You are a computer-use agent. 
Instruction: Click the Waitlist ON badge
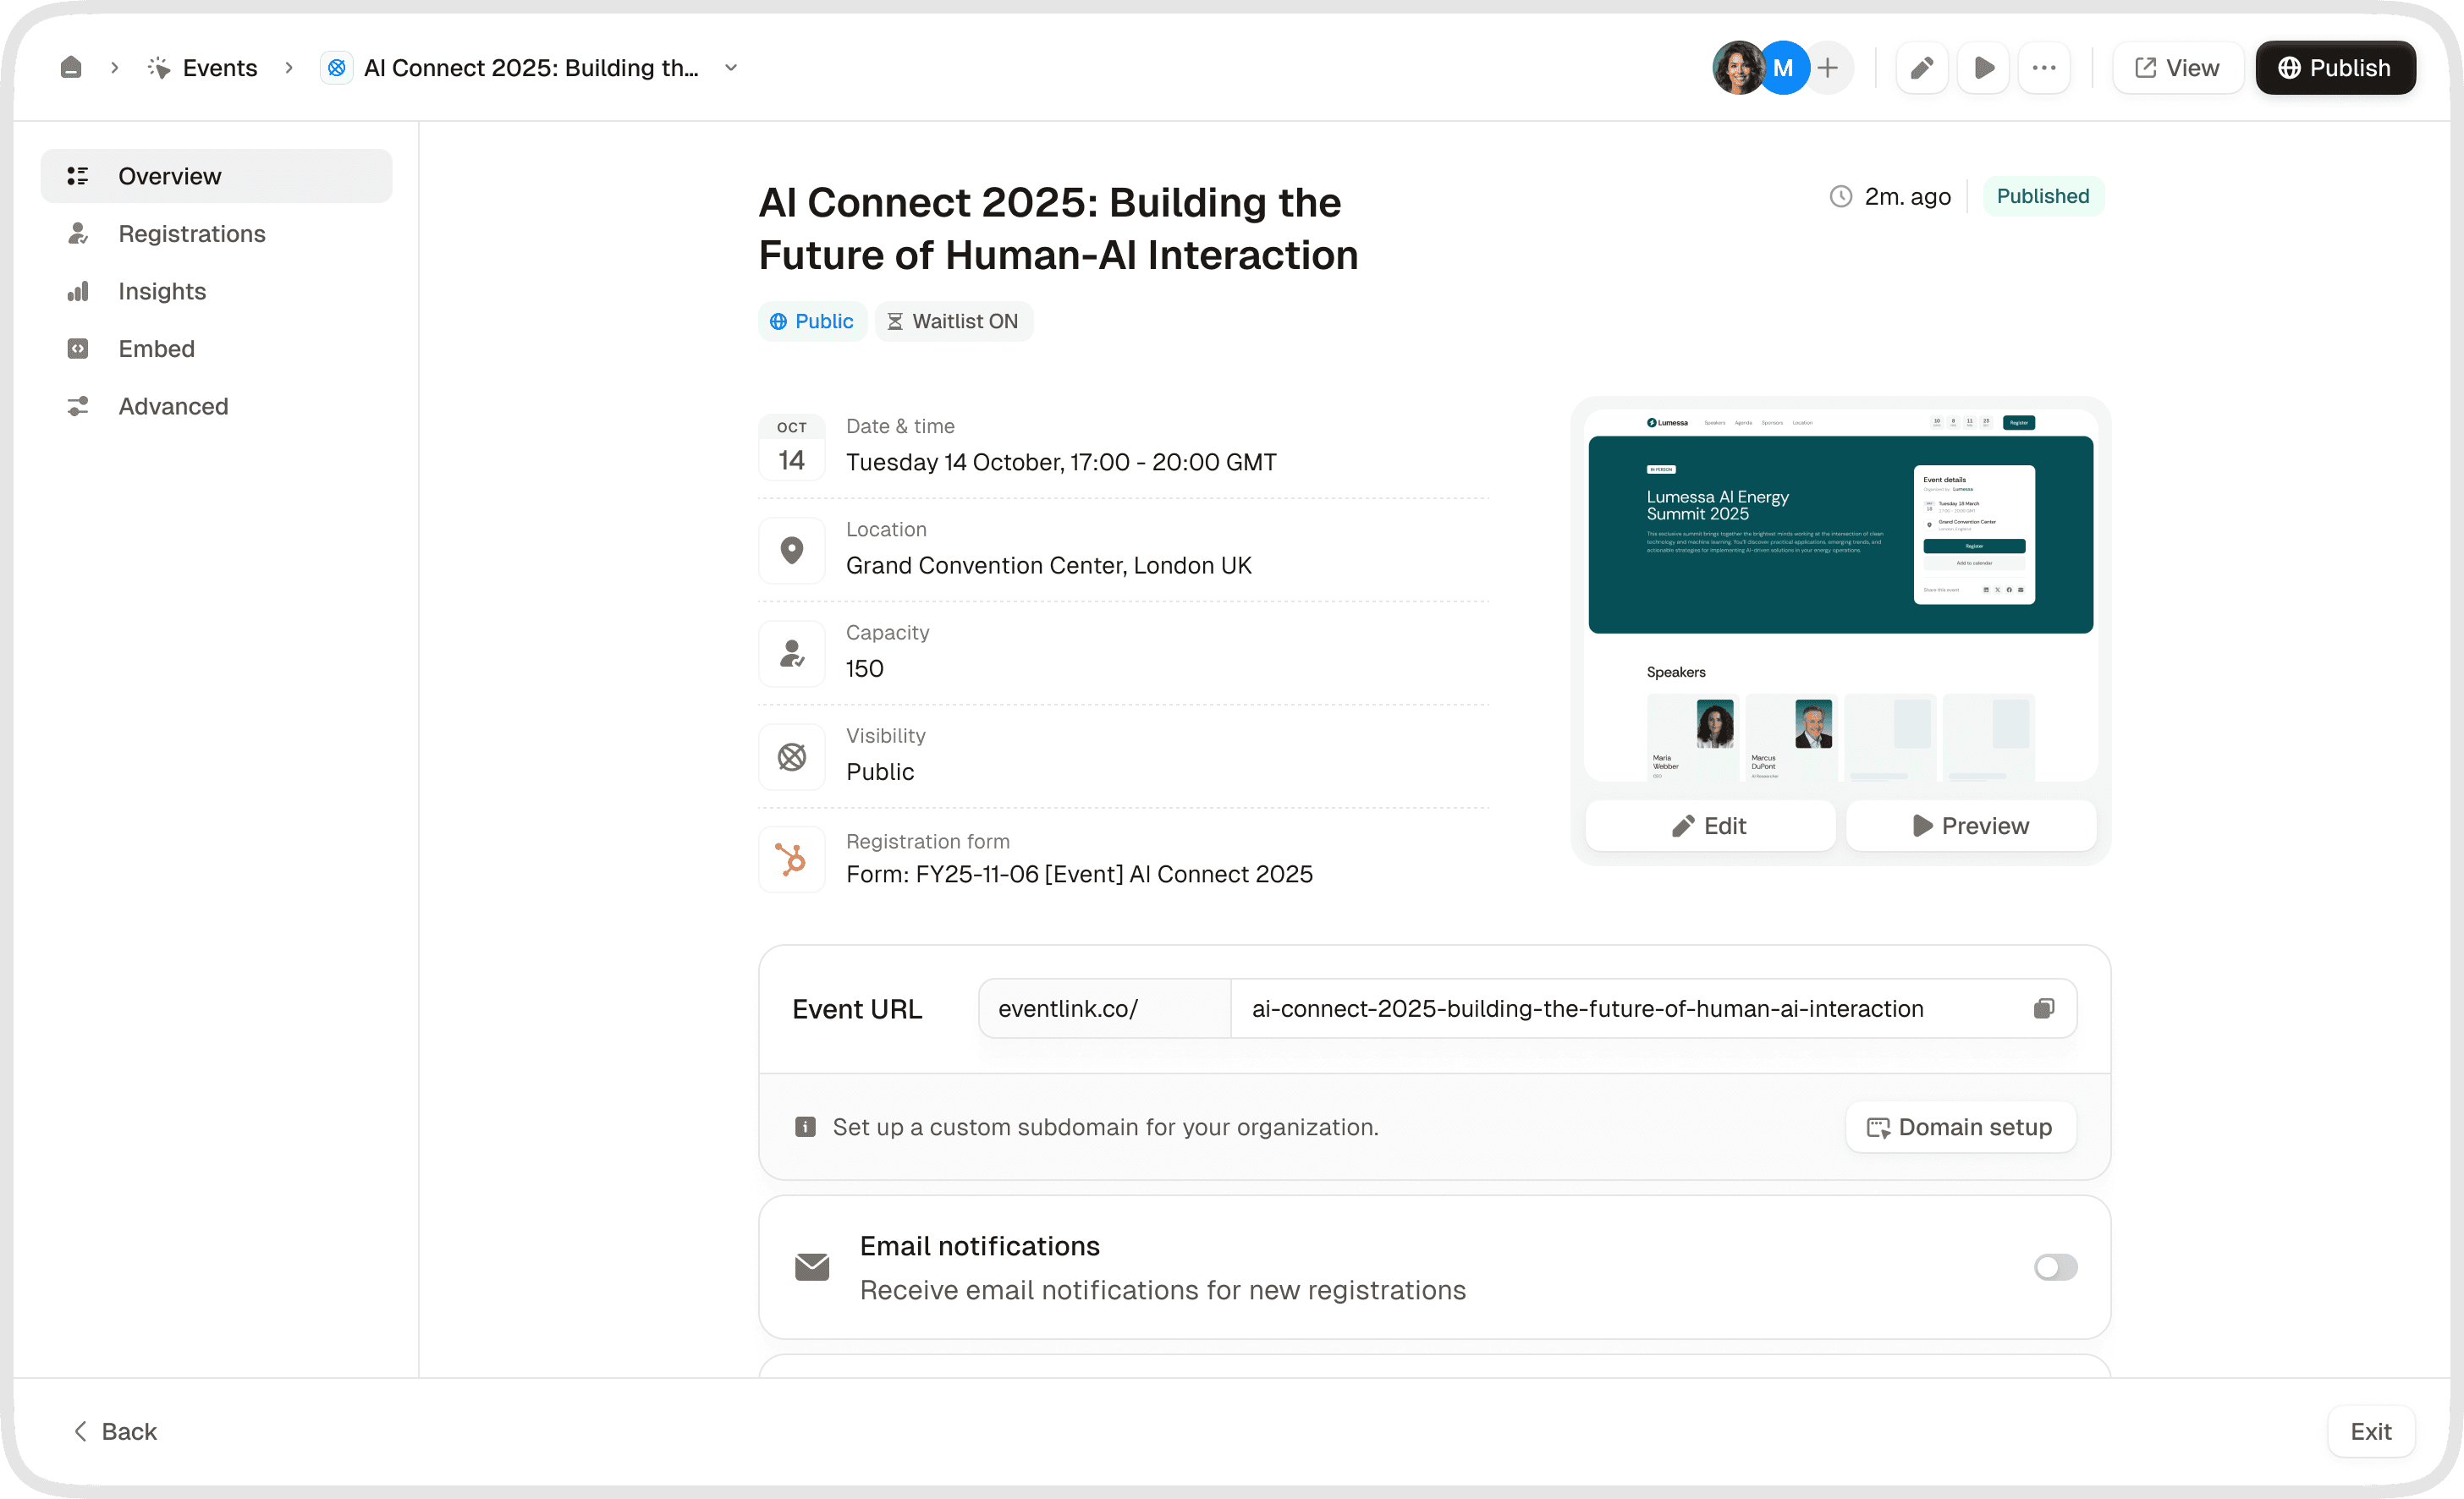(953, 321)
